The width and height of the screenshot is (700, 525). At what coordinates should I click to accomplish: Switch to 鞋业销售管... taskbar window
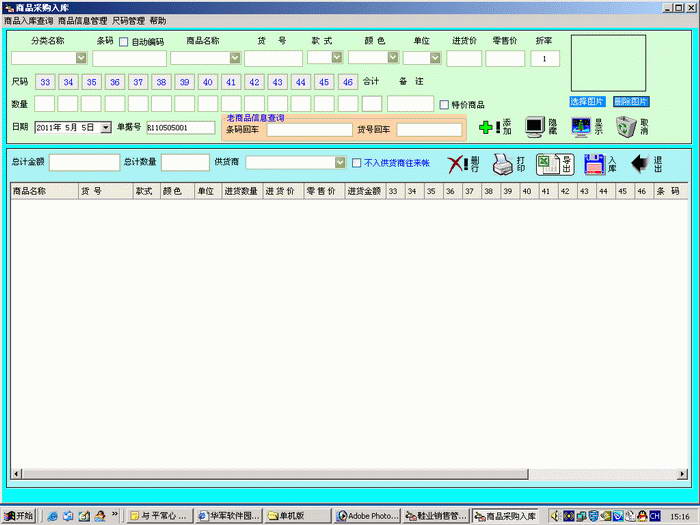click(x=436, y=516)
